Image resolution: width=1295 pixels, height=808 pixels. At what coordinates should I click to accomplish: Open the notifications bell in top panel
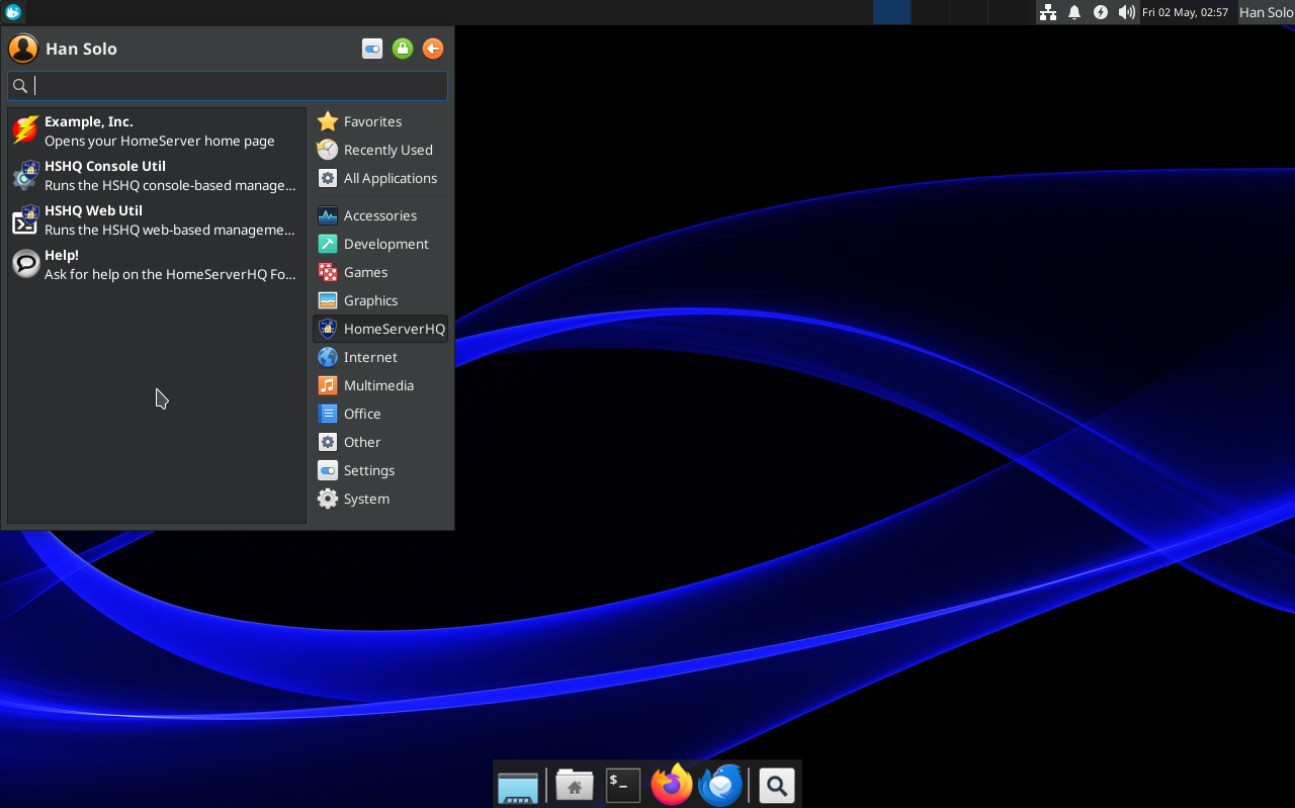[1074, 12]
